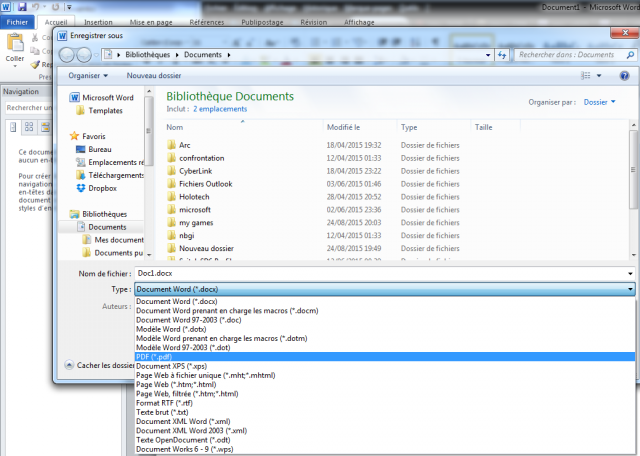
Task: Open the dialog help question mark icon
Action: click(624, 76)
